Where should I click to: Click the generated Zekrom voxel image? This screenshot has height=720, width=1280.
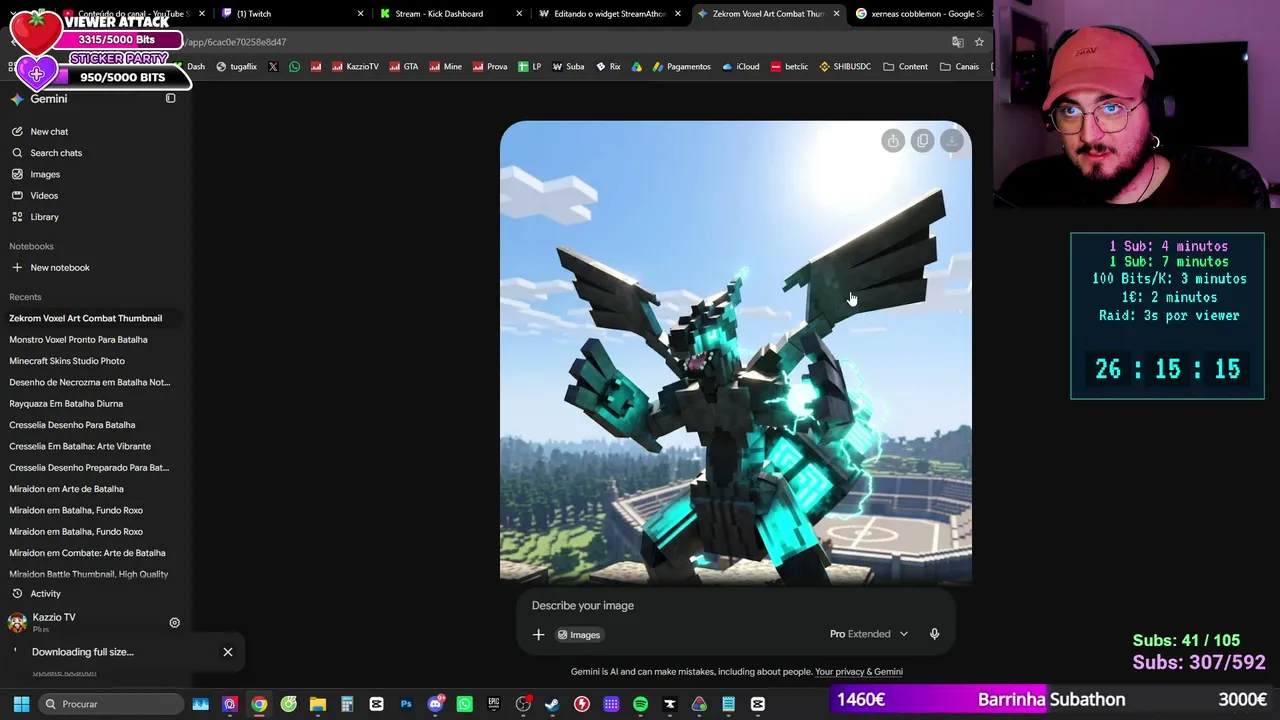[736, 352]
